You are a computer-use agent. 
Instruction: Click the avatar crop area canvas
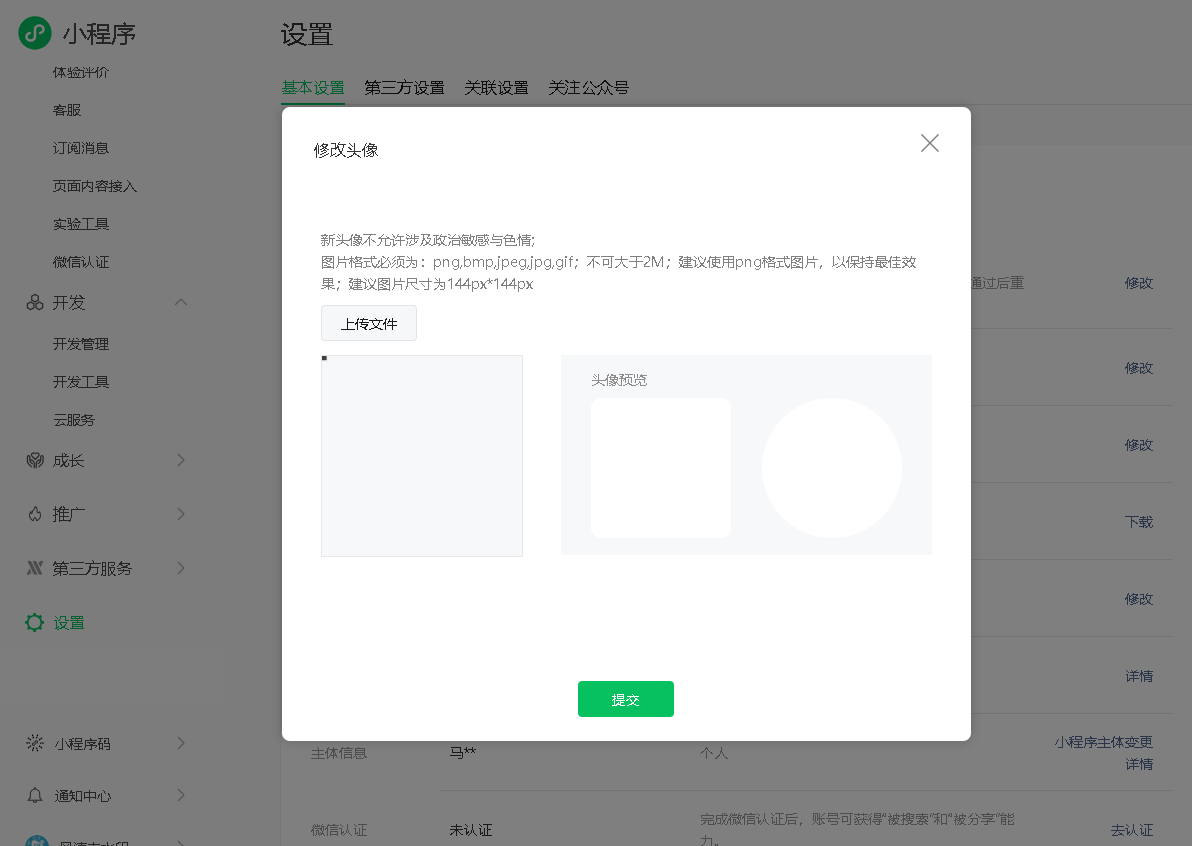click(x=422, y=456)
